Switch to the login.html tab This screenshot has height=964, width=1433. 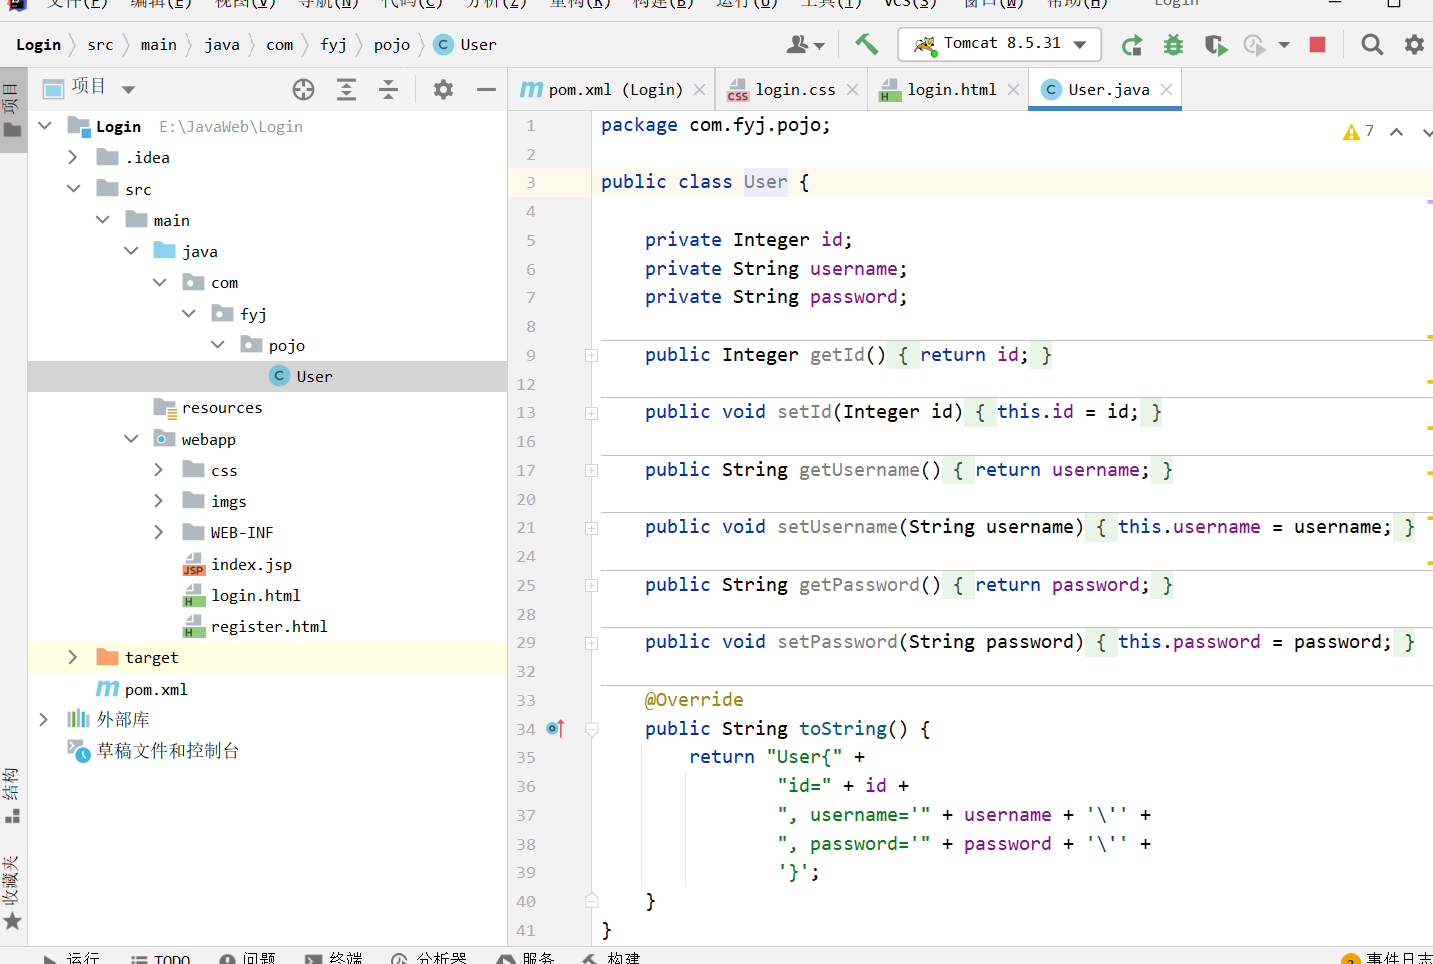pos(950,90)
